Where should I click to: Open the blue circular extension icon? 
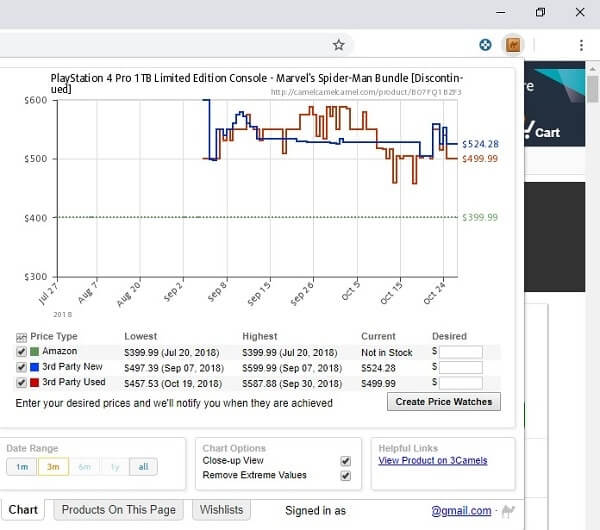485,45
